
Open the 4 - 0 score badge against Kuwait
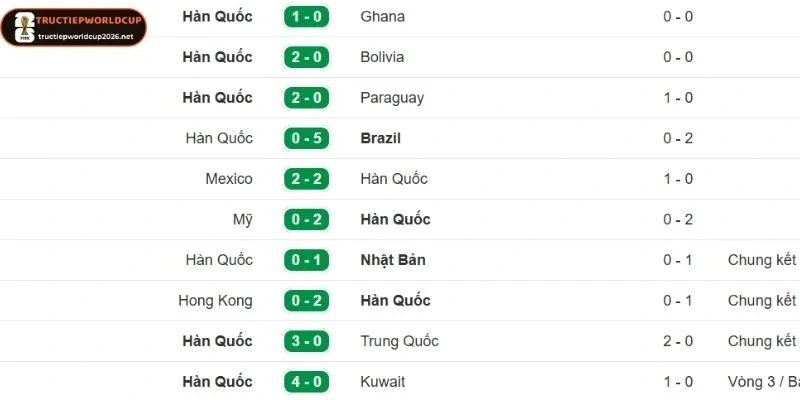pyautogui.click(x=307, y=382)
